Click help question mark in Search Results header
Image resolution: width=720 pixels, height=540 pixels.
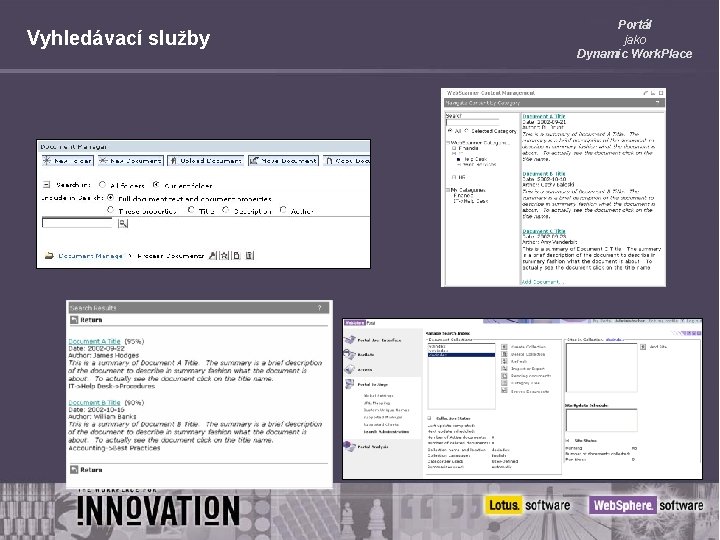coord(320,308)
